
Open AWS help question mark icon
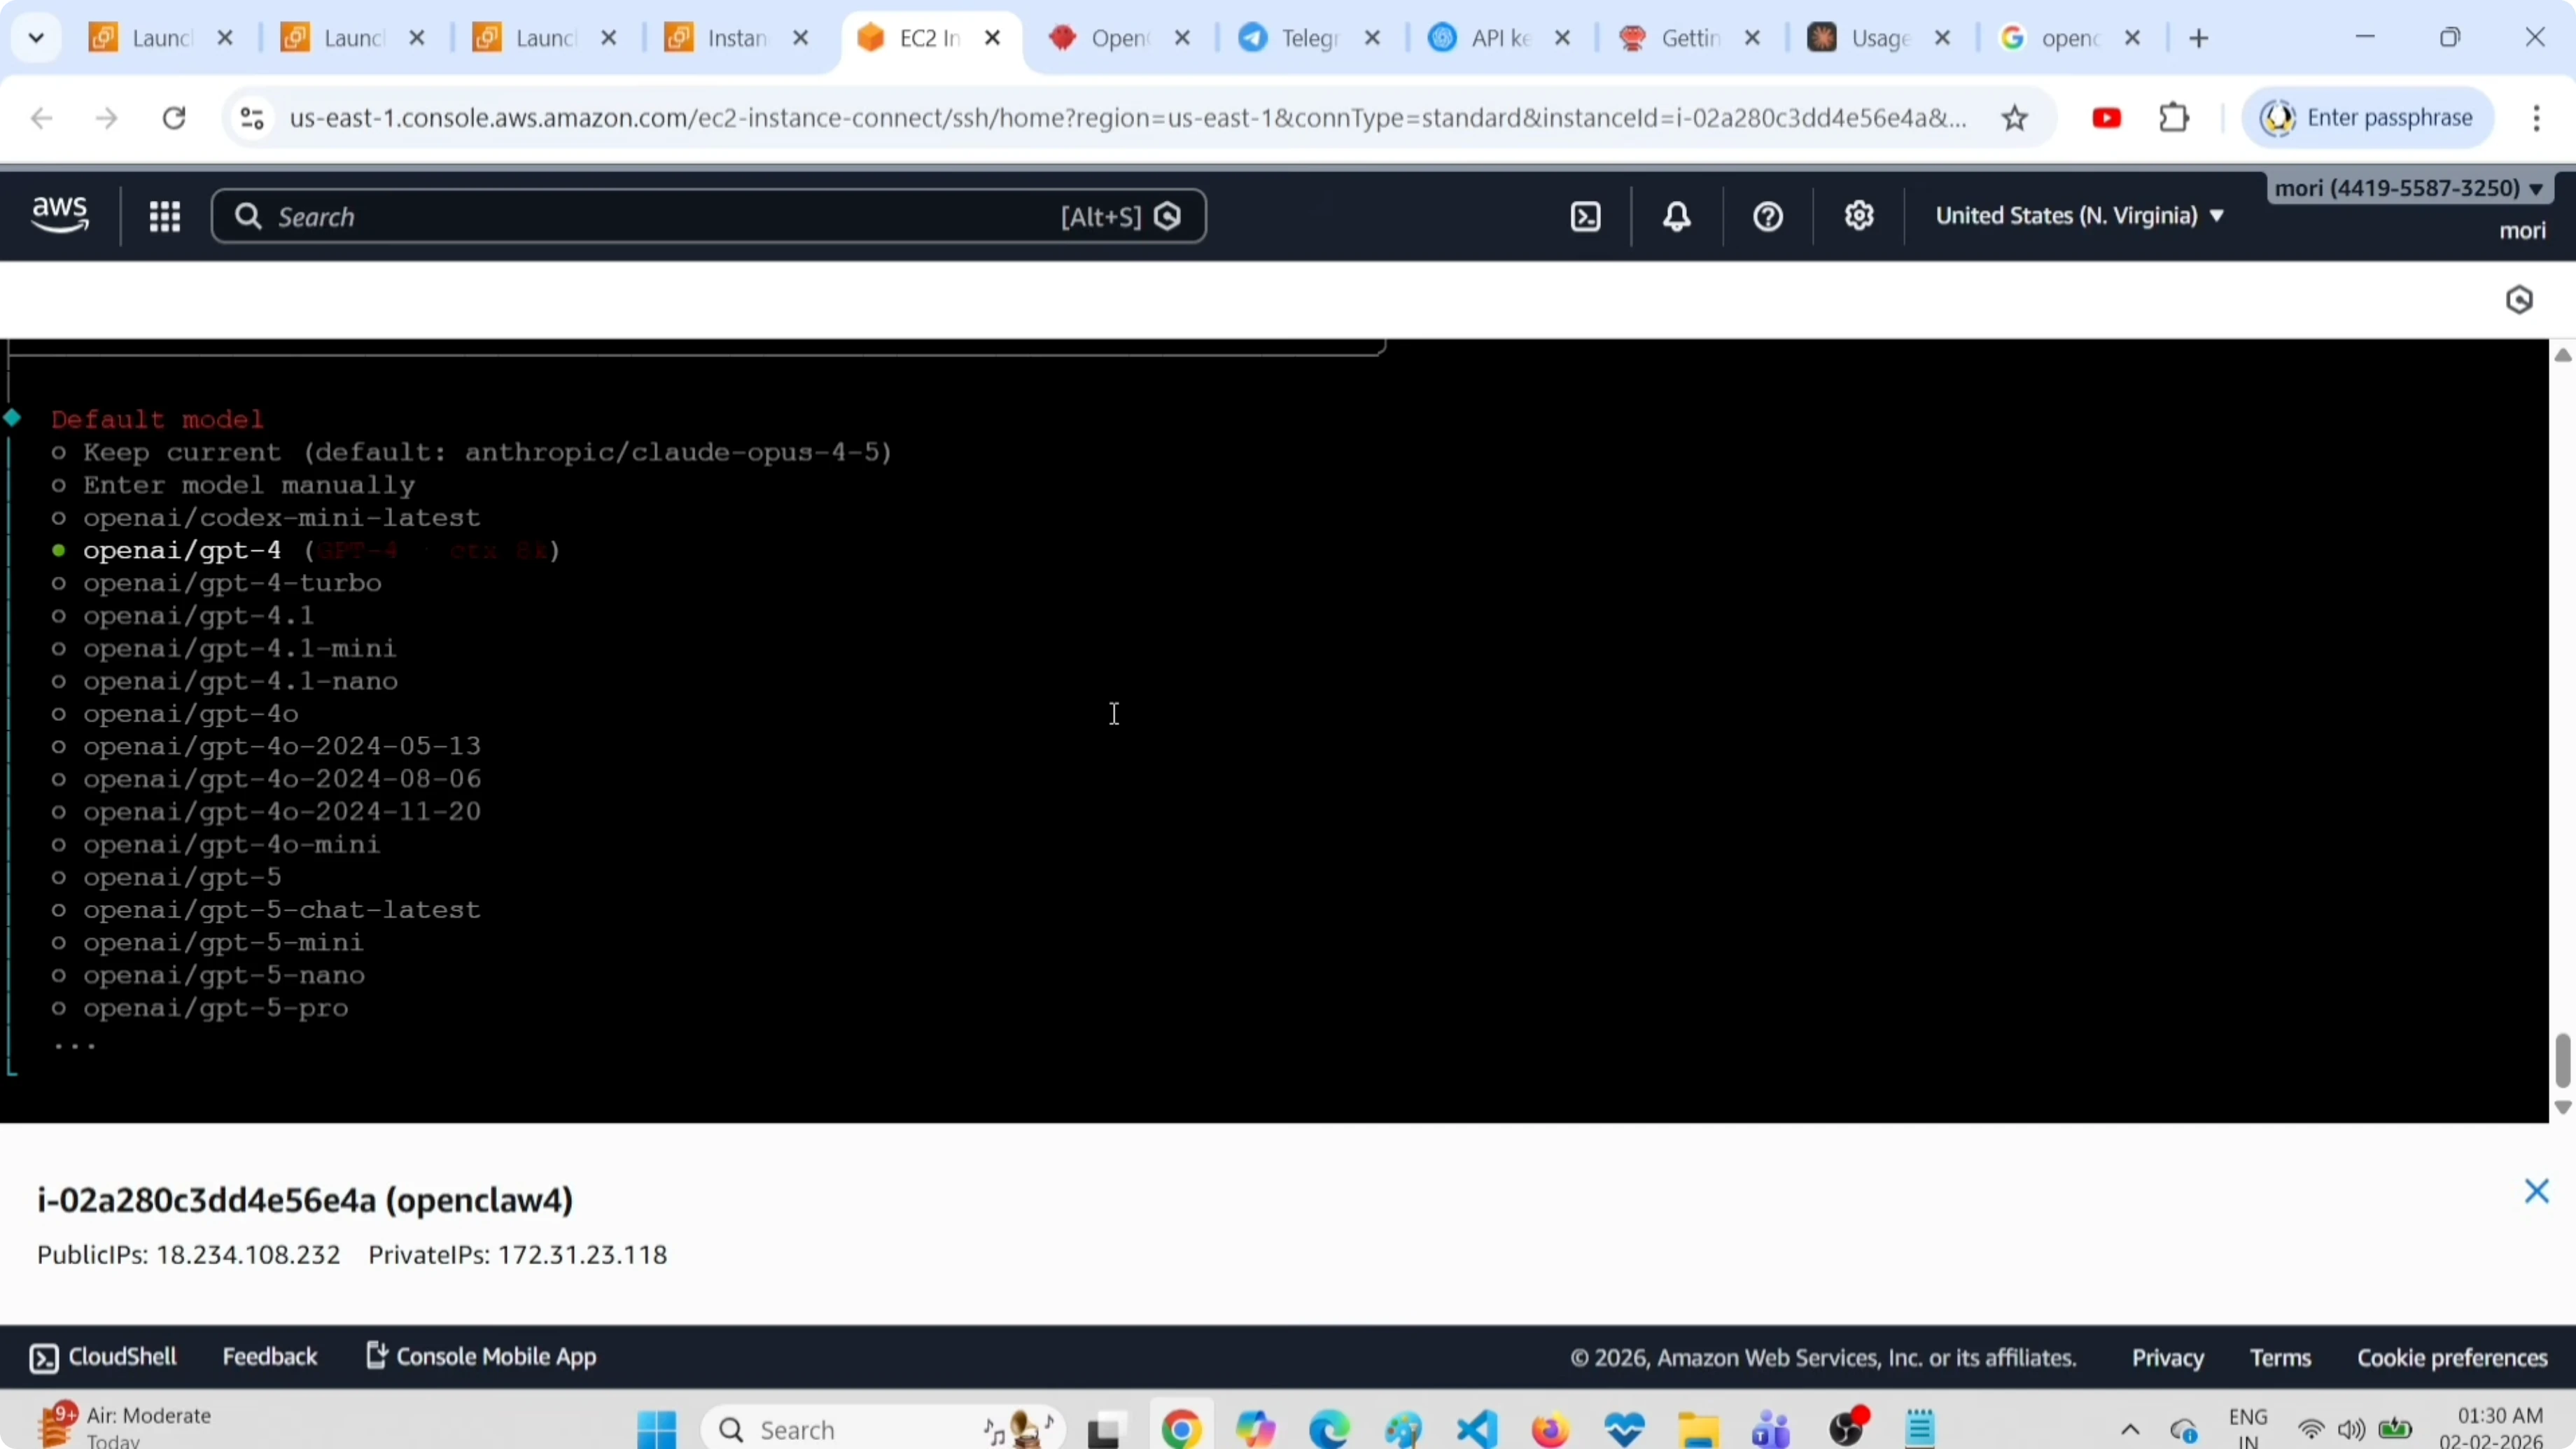click(x=1768, y=217)
